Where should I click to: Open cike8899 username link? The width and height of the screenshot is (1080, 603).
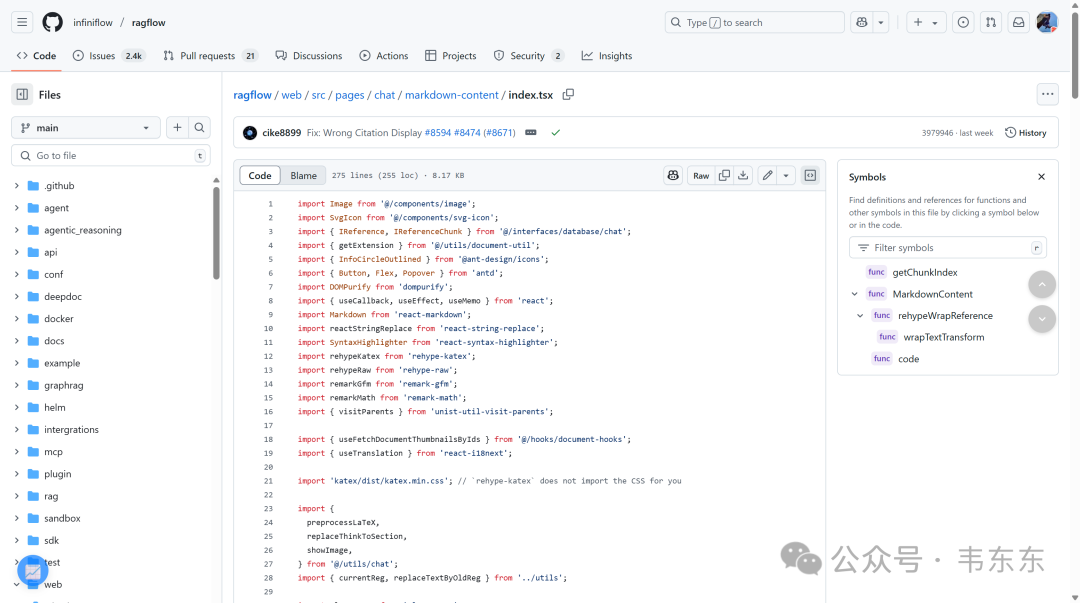tap(282, 133)
